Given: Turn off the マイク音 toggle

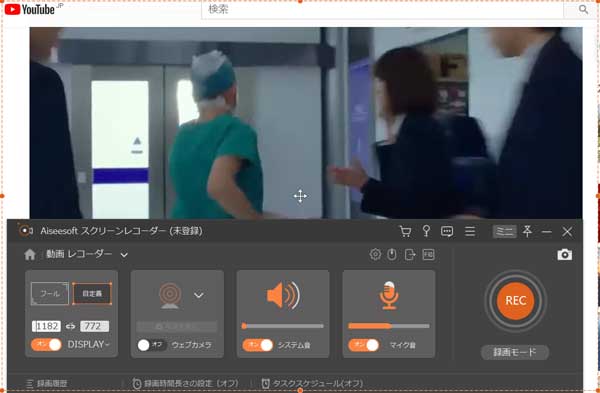Looking at the screenshot, I should click(x=364, y=345).
